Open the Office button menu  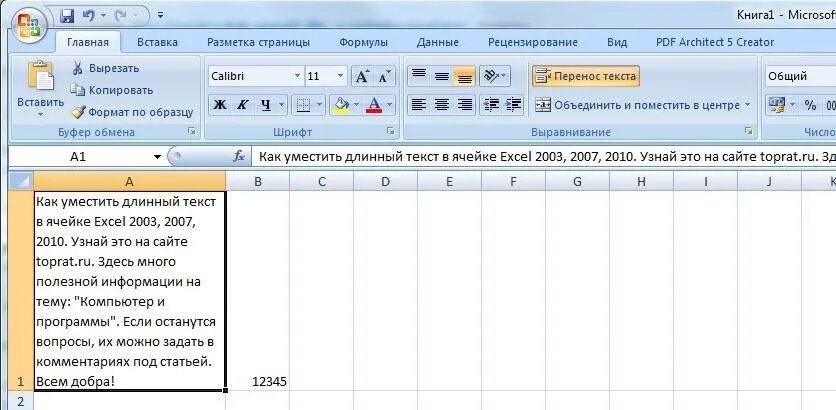(29, 26)
